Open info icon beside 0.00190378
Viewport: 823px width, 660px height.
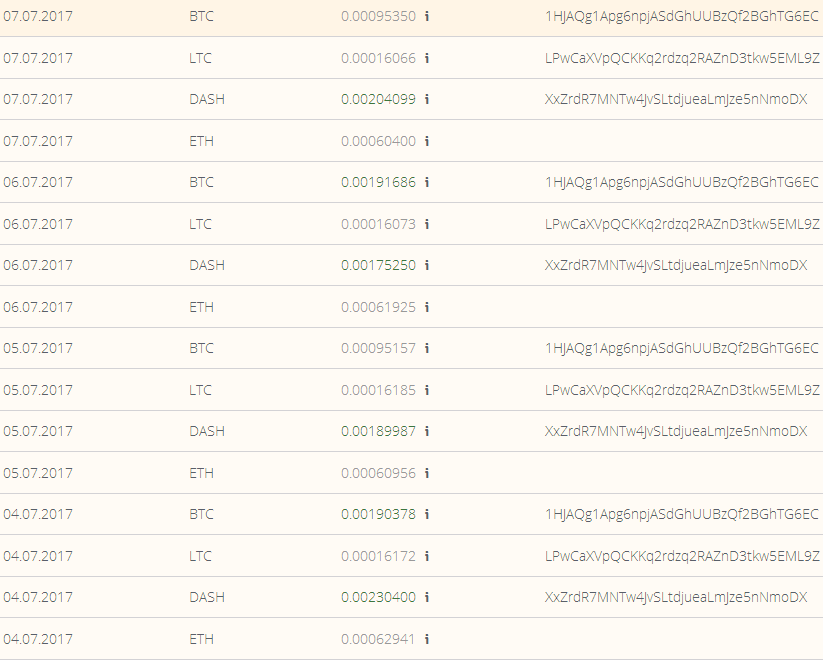(x=427, y=514)
